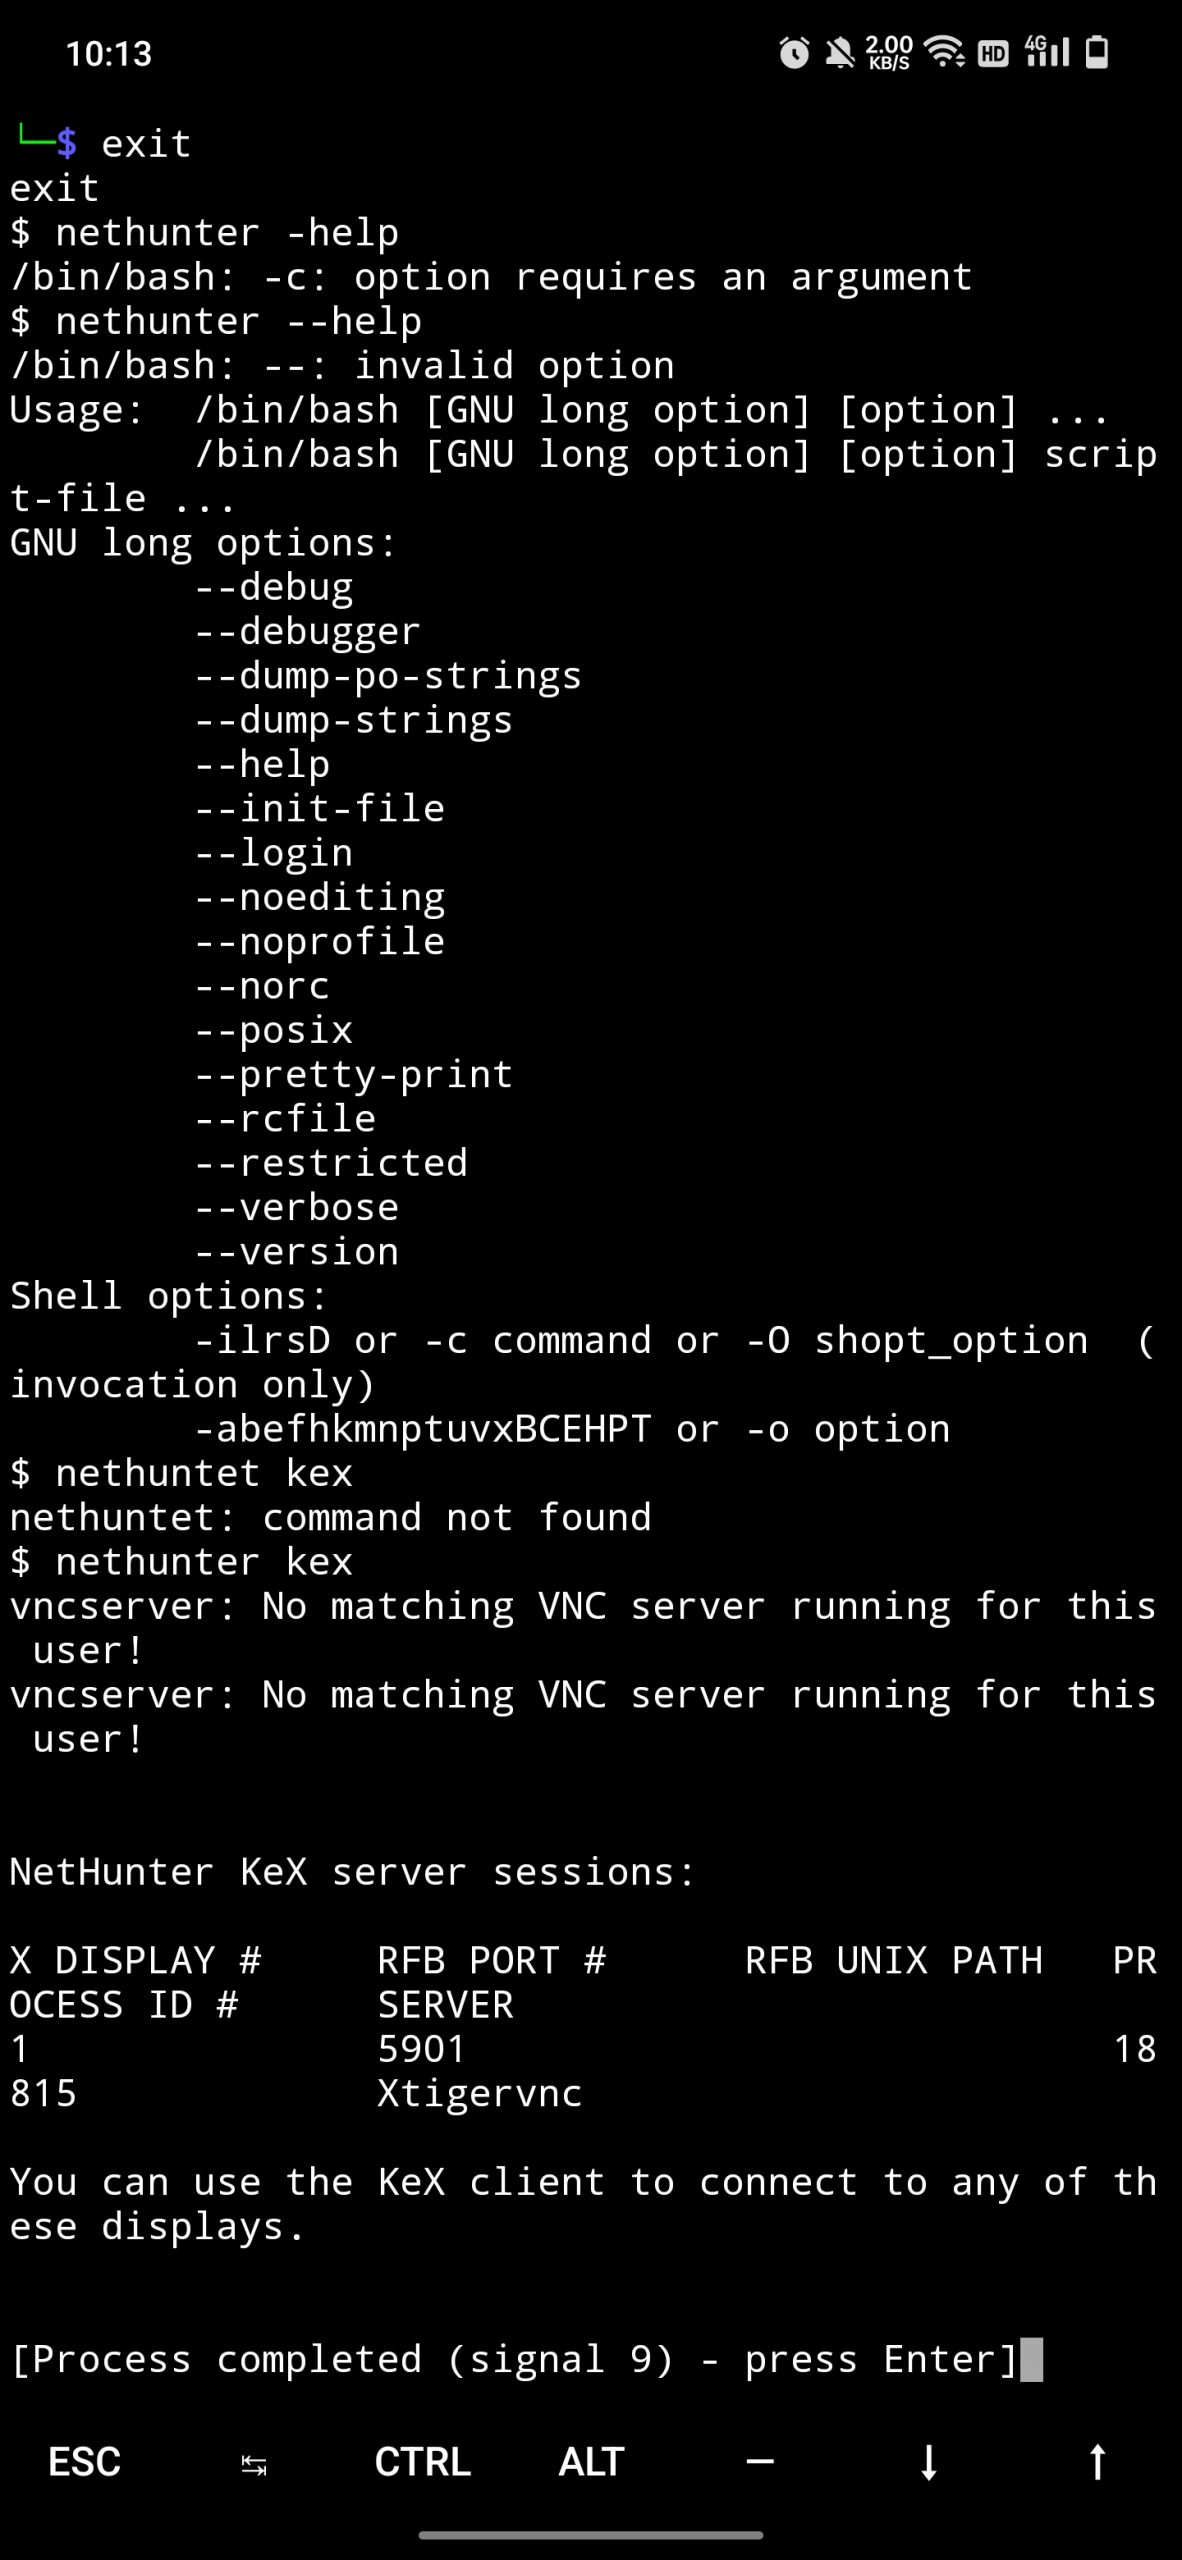Tap the Xtigervnc server entry
1182x2560 pixels.
point(480,2093)
